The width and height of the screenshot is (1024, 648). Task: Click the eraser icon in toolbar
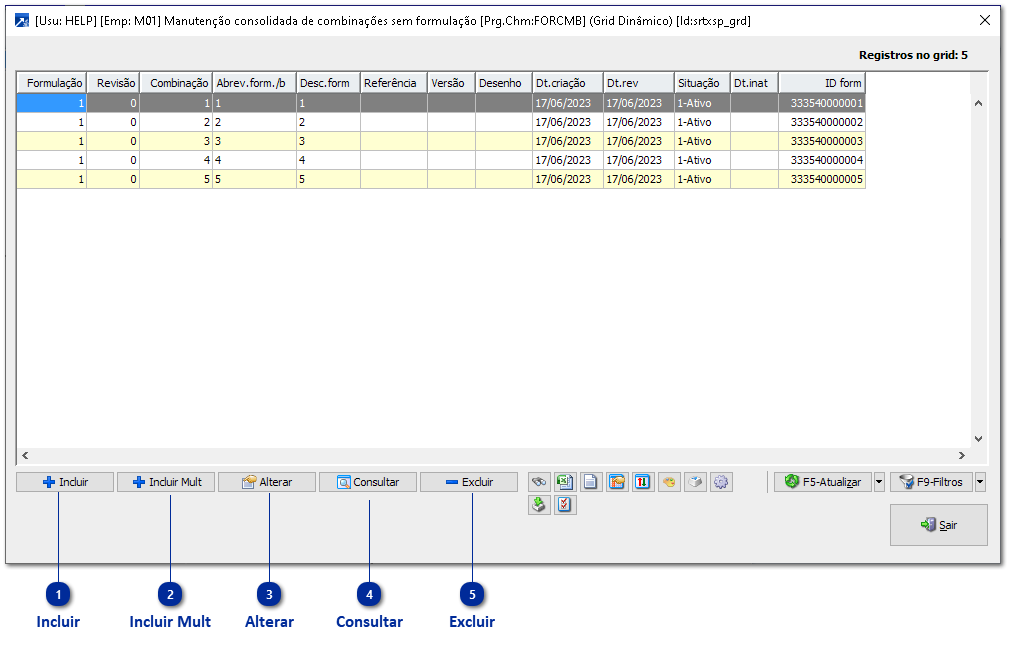click(695, 482)
